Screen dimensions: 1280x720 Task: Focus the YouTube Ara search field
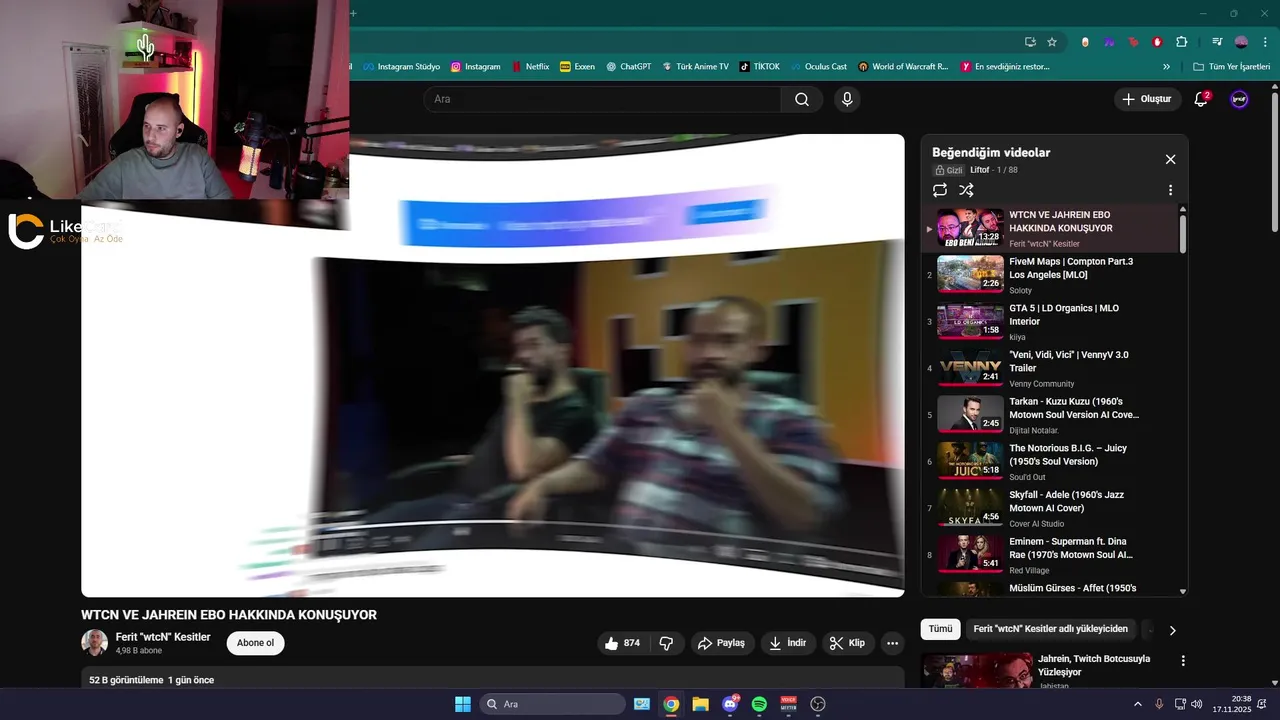[603, 99]
